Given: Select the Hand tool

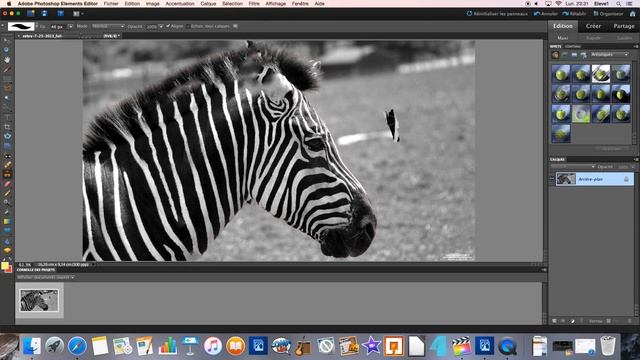Looking at the screenshot, I should tap(7, 60).
